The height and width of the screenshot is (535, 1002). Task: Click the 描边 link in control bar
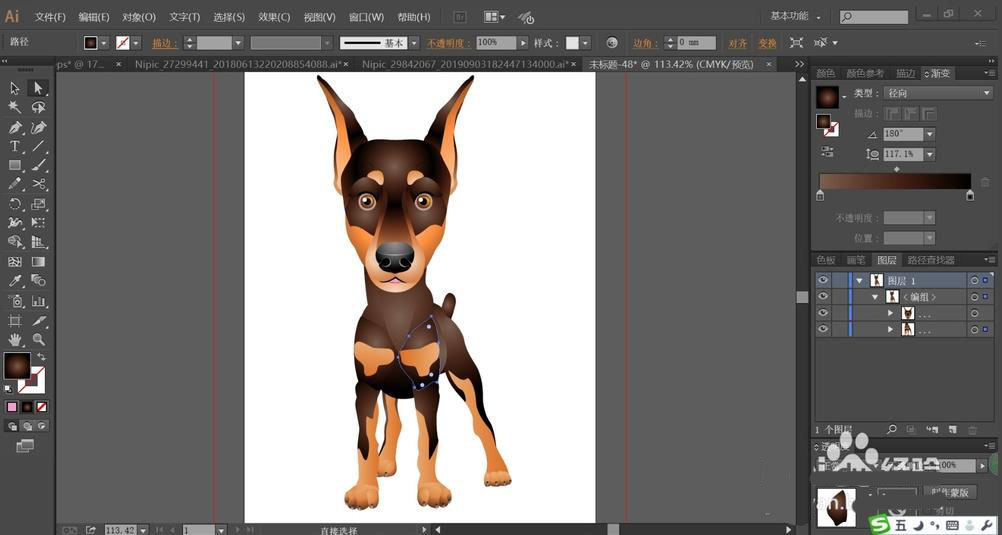coord(165,43)
